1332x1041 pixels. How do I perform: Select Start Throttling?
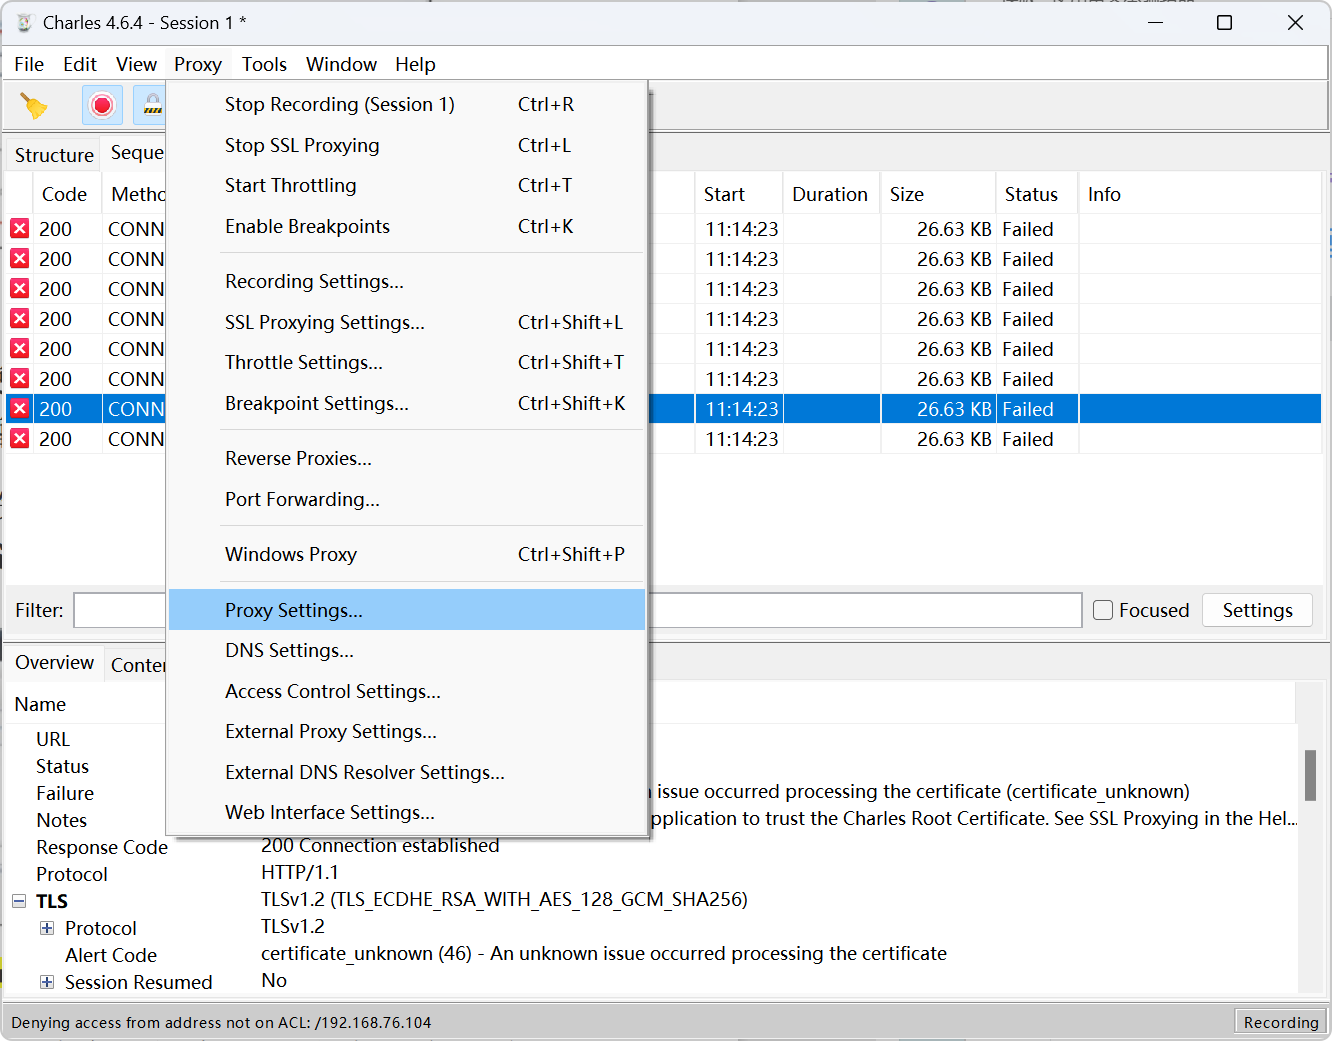(407, 186)
